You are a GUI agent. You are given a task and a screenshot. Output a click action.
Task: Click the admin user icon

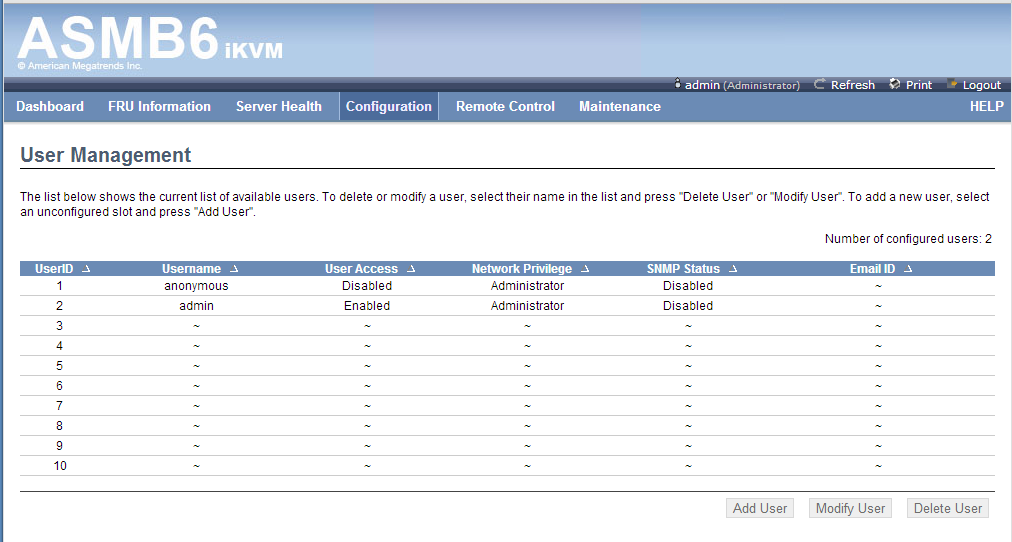[x=677, y=84]
